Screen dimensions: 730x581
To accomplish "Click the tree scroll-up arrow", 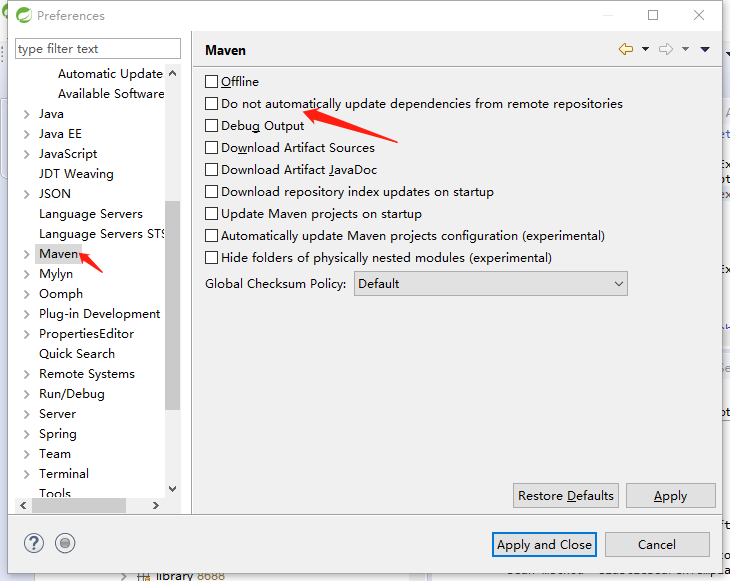I will coord(172,73).
